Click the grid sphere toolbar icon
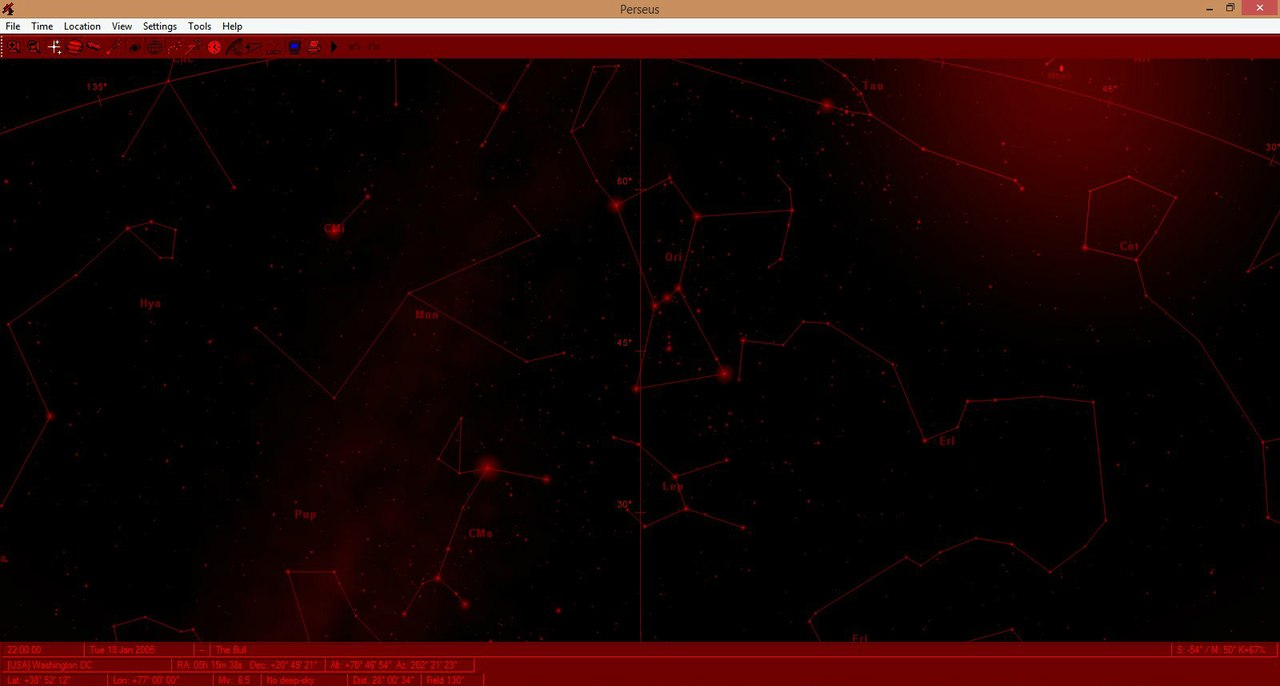This screenshot has height=686, width=1280. coord(154,47)
